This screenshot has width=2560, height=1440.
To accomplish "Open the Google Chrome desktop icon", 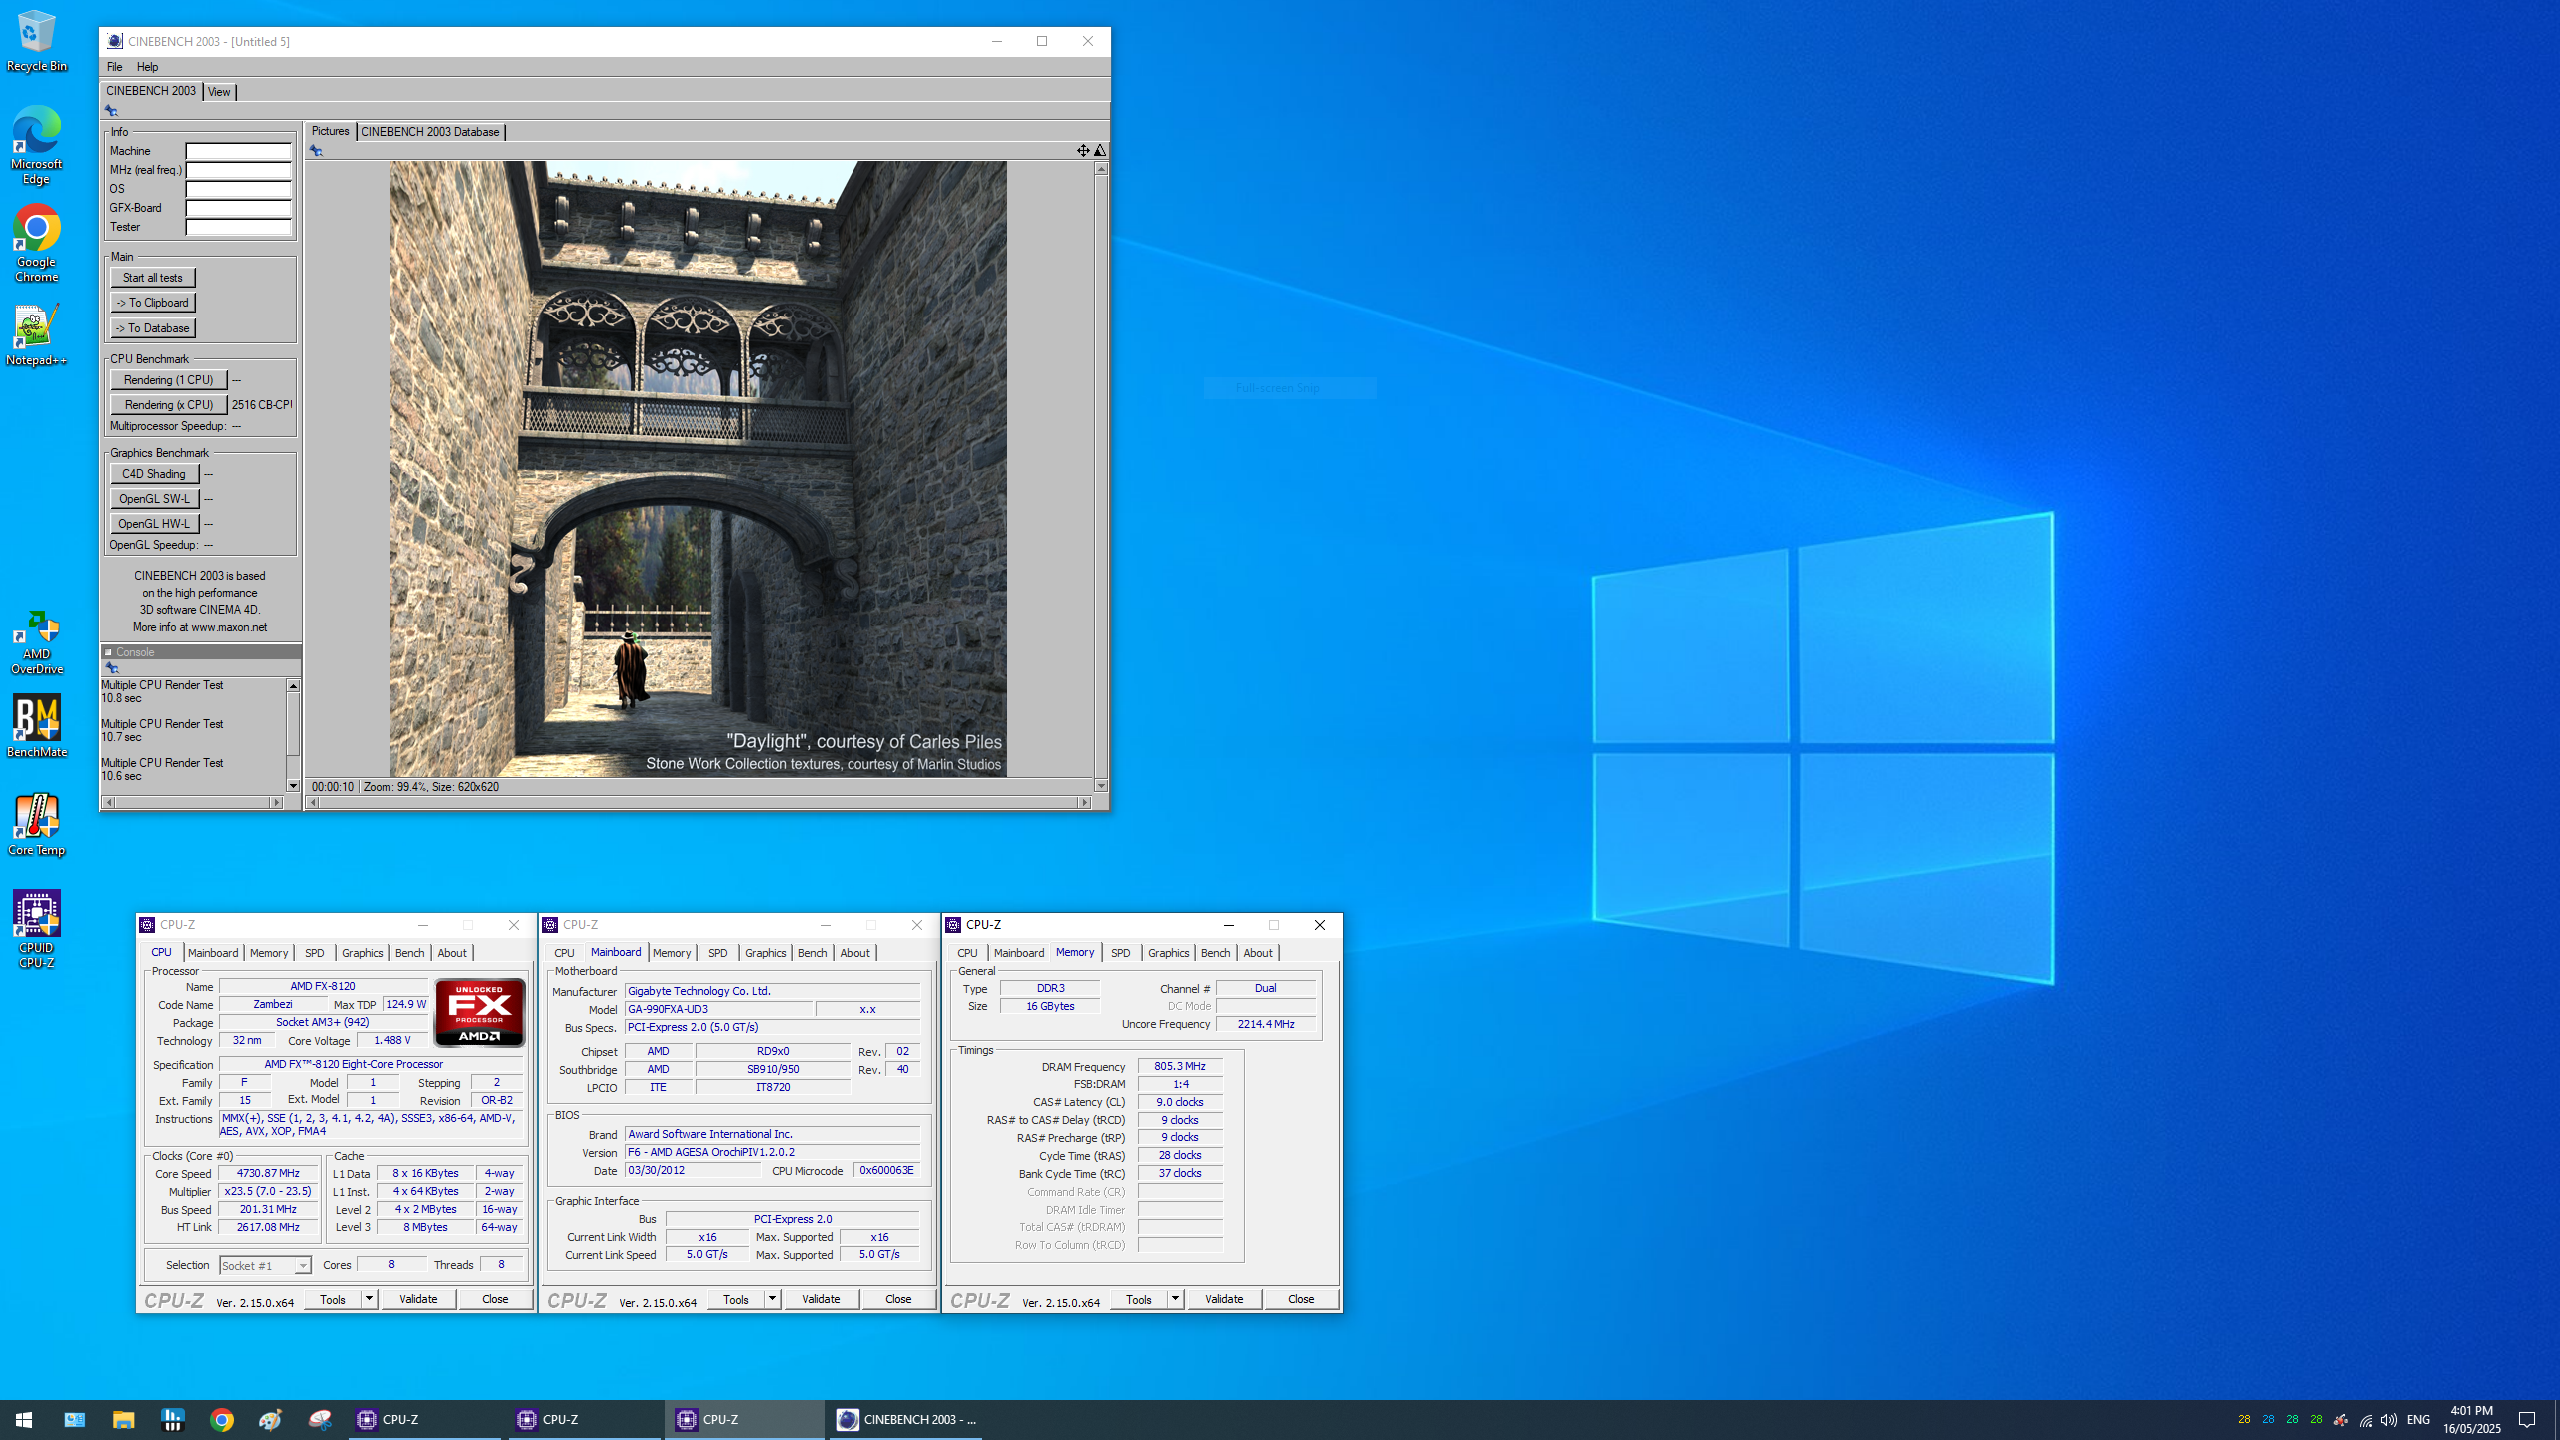I will coord(37,244).
